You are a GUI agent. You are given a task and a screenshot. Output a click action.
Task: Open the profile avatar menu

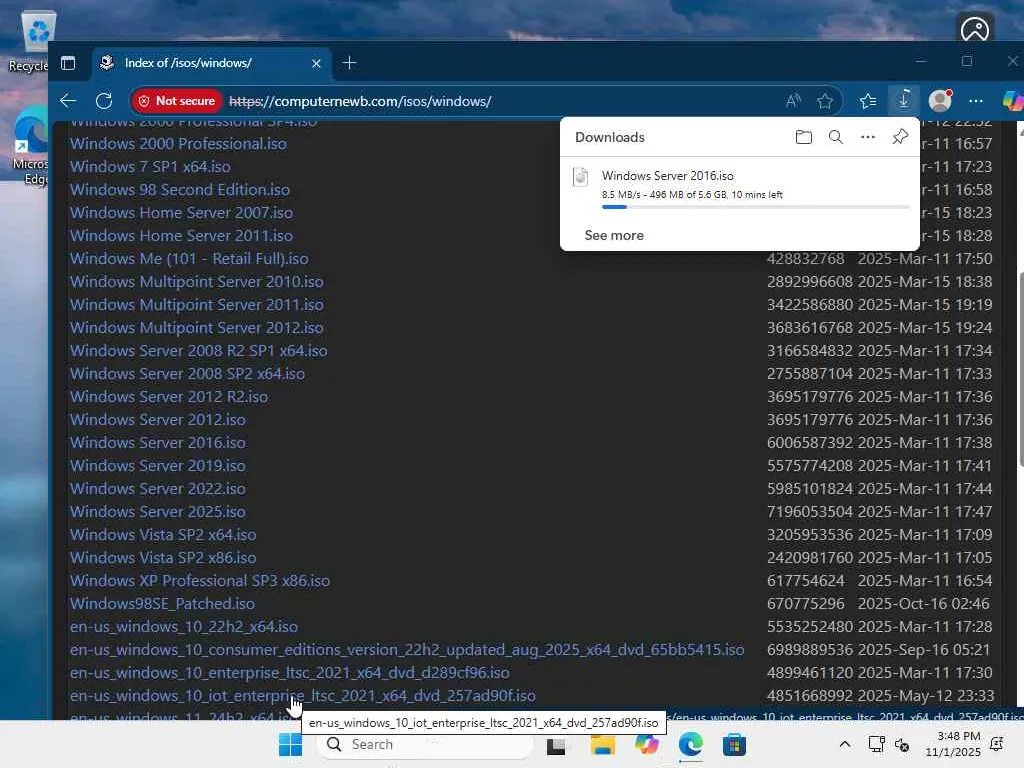point(940,101)
